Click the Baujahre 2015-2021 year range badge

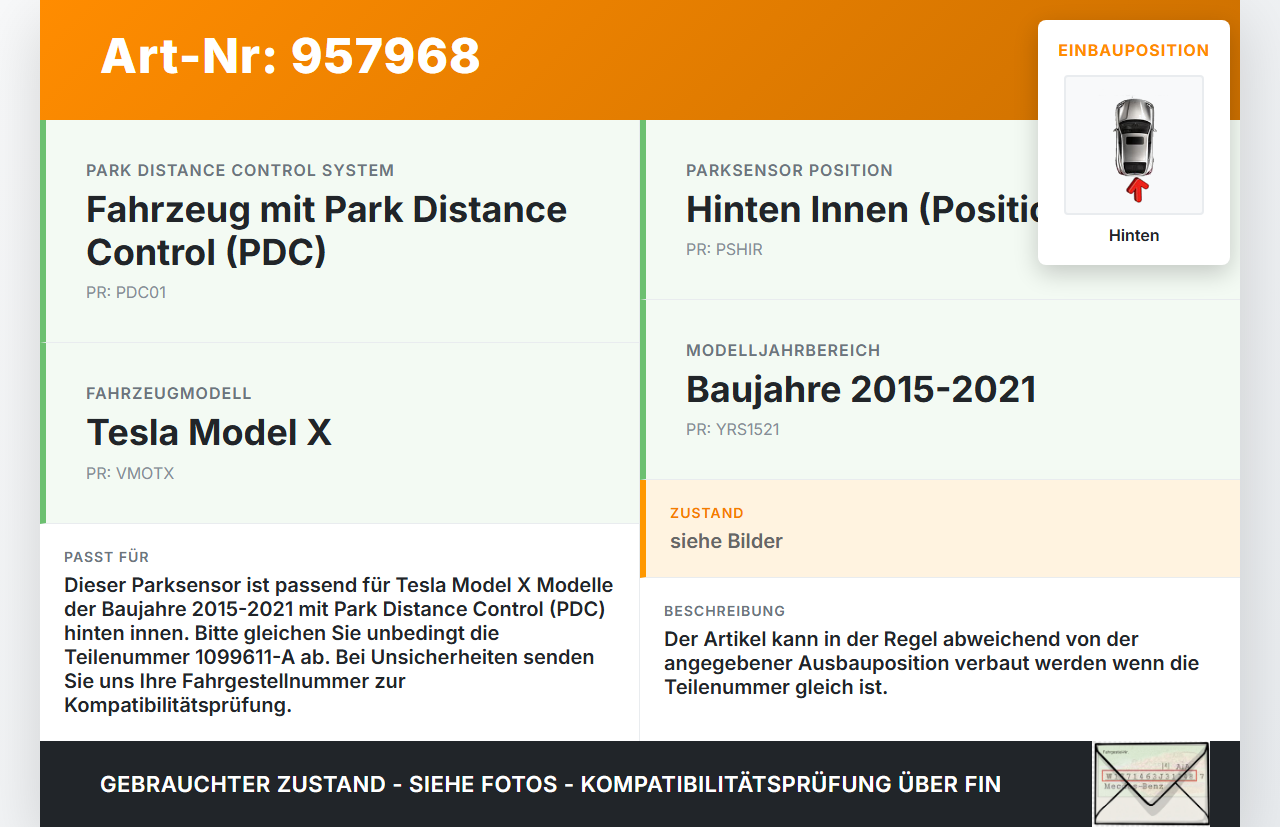point(861,389)
